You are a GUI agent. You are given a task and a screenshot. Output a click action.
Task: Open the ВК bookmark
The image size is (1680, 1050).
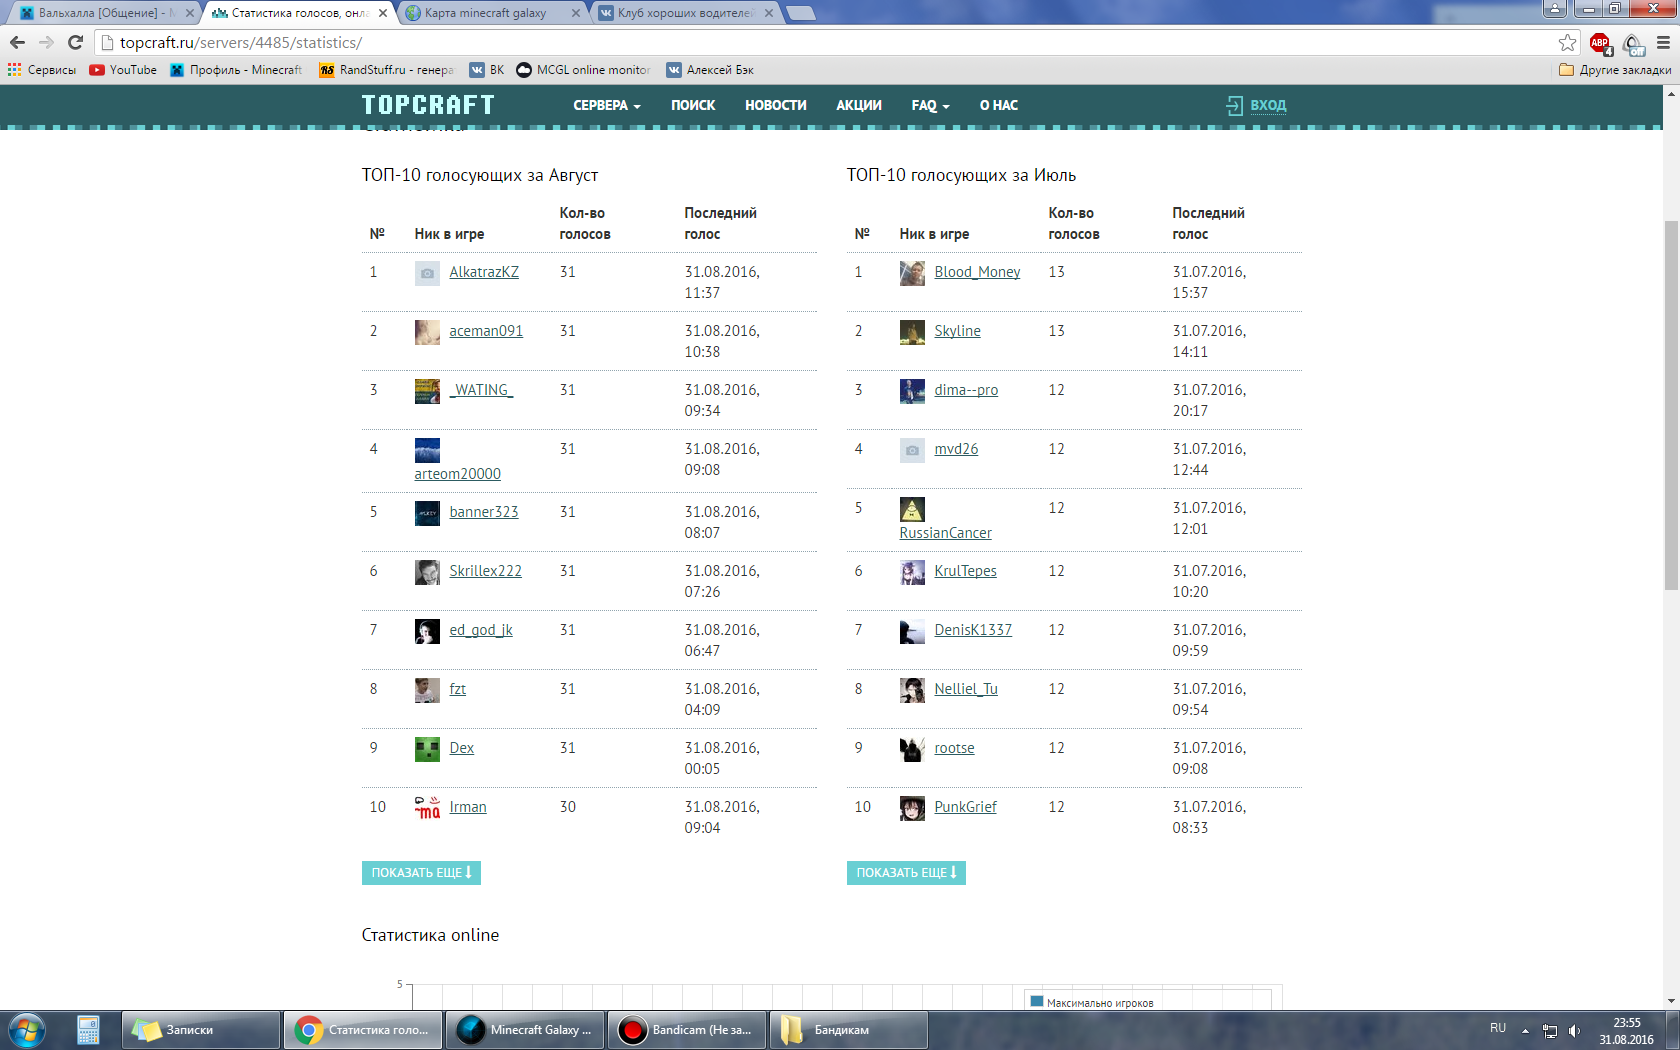487,70
